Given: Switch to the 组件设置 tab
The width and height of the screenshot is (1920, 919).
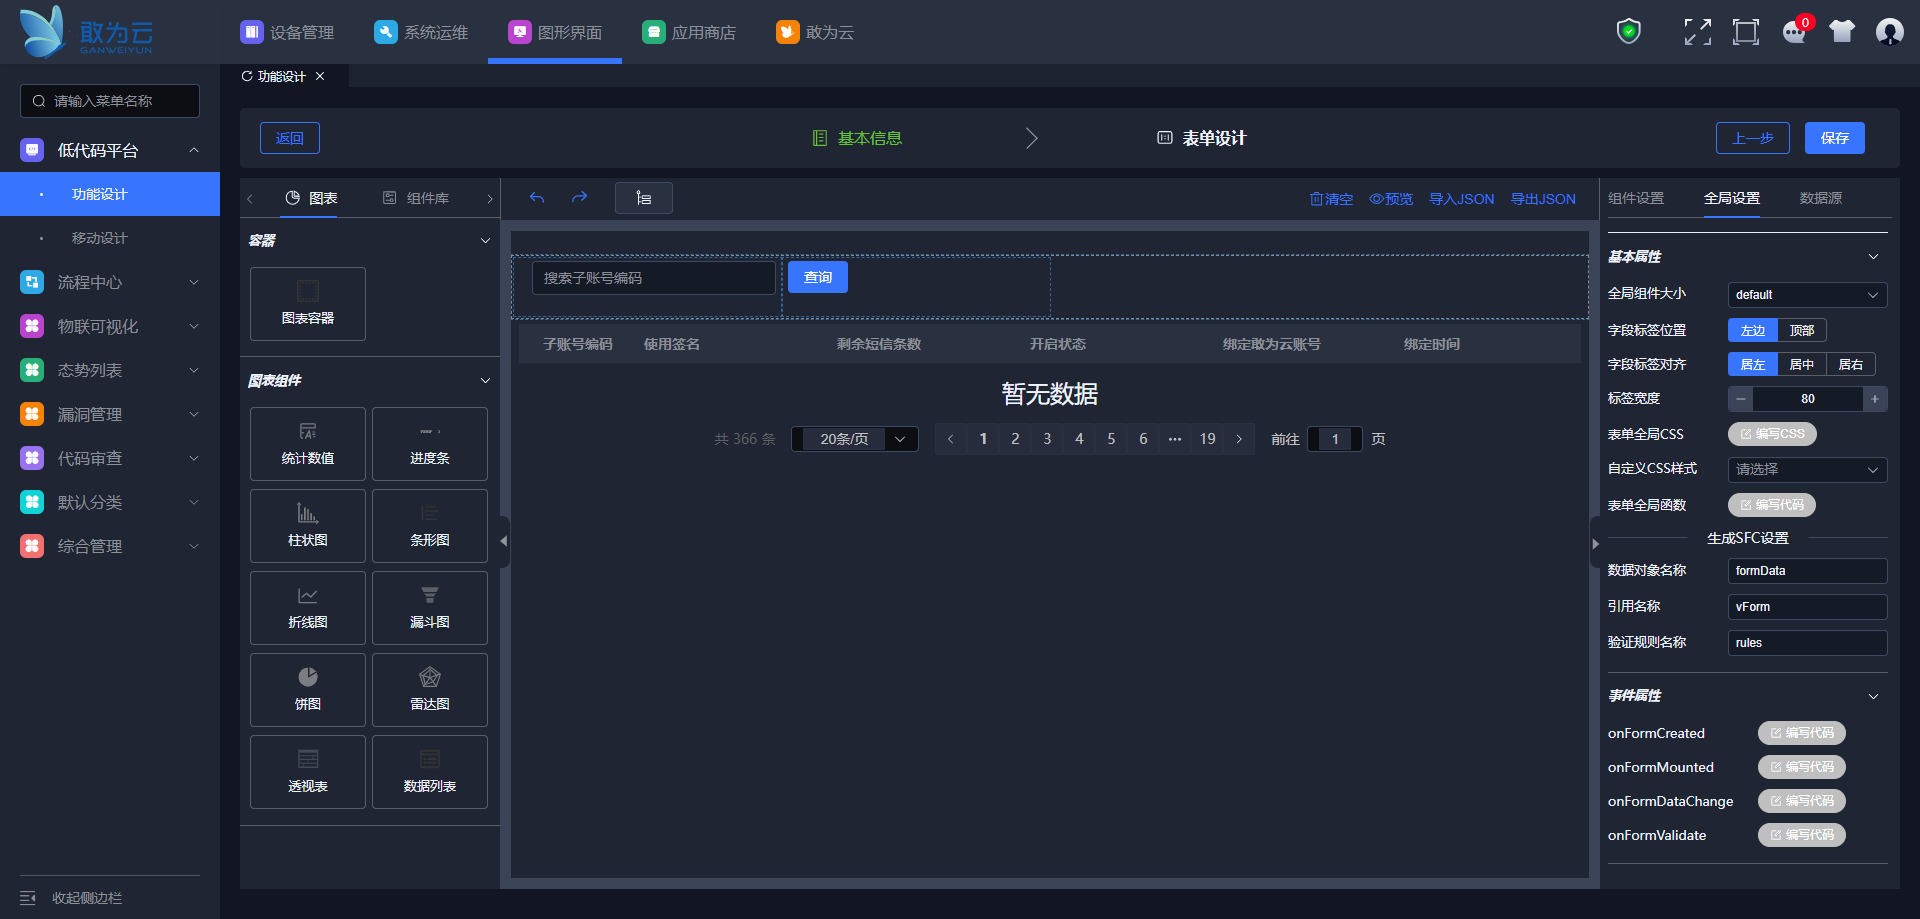Looking at the screenshot, I should point(1636,198).
